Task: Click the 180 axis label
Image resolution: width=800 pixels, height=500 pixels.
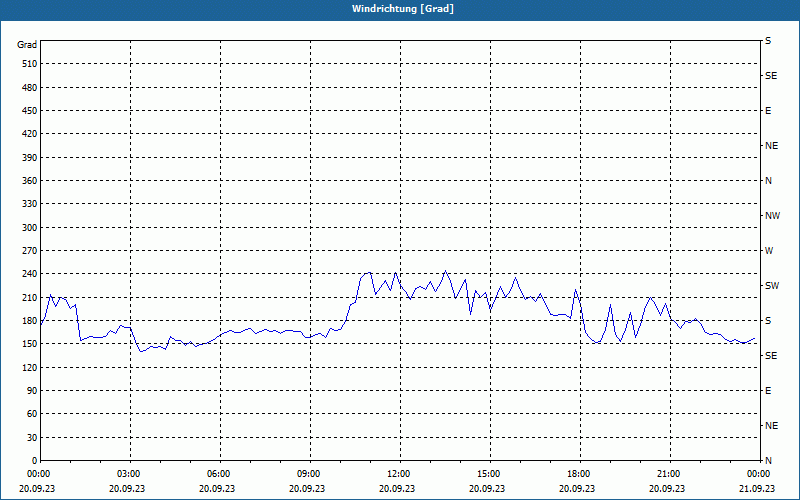Action: click(30, 321)
